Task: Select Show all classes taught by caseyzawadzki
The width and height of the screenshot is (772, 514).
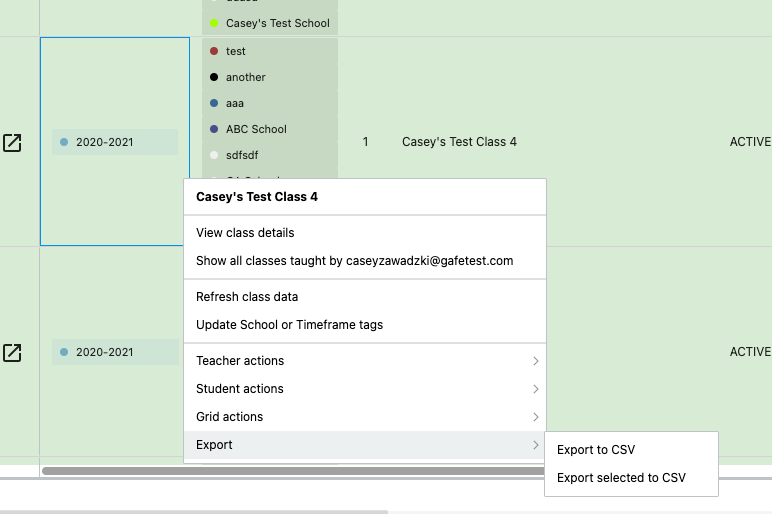Action: pyautogui.click(x=354, y=261)
